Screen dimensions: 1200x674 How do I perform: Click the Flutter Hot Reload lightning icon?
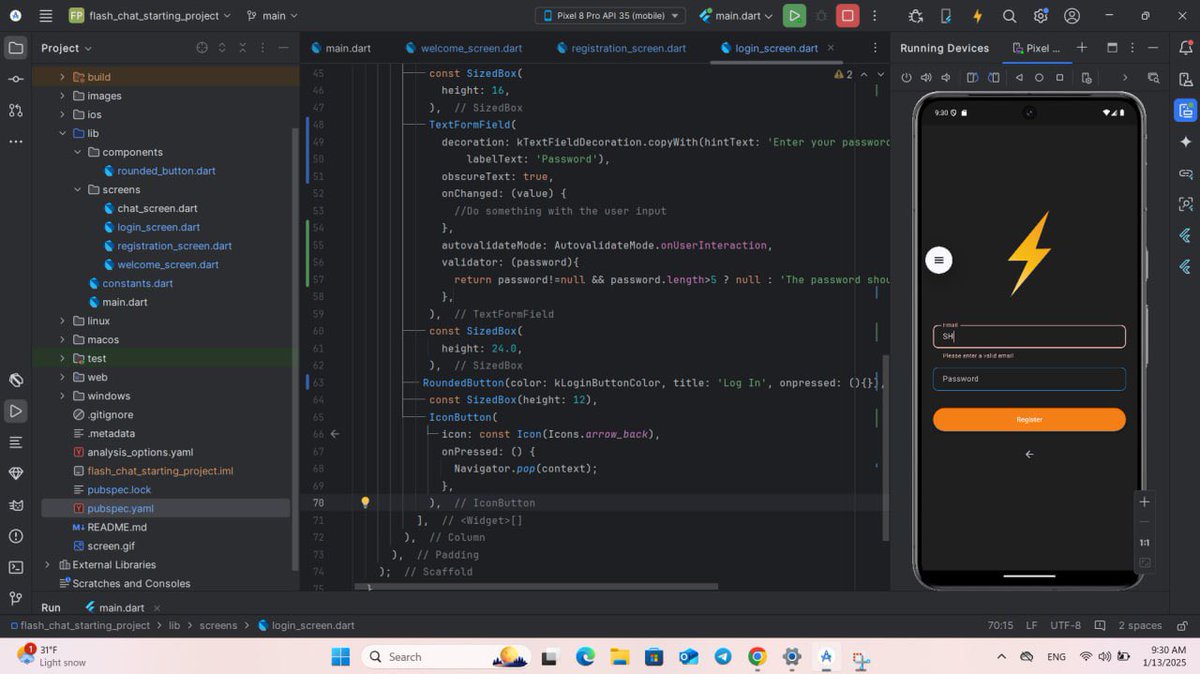(x=977, y=16)
